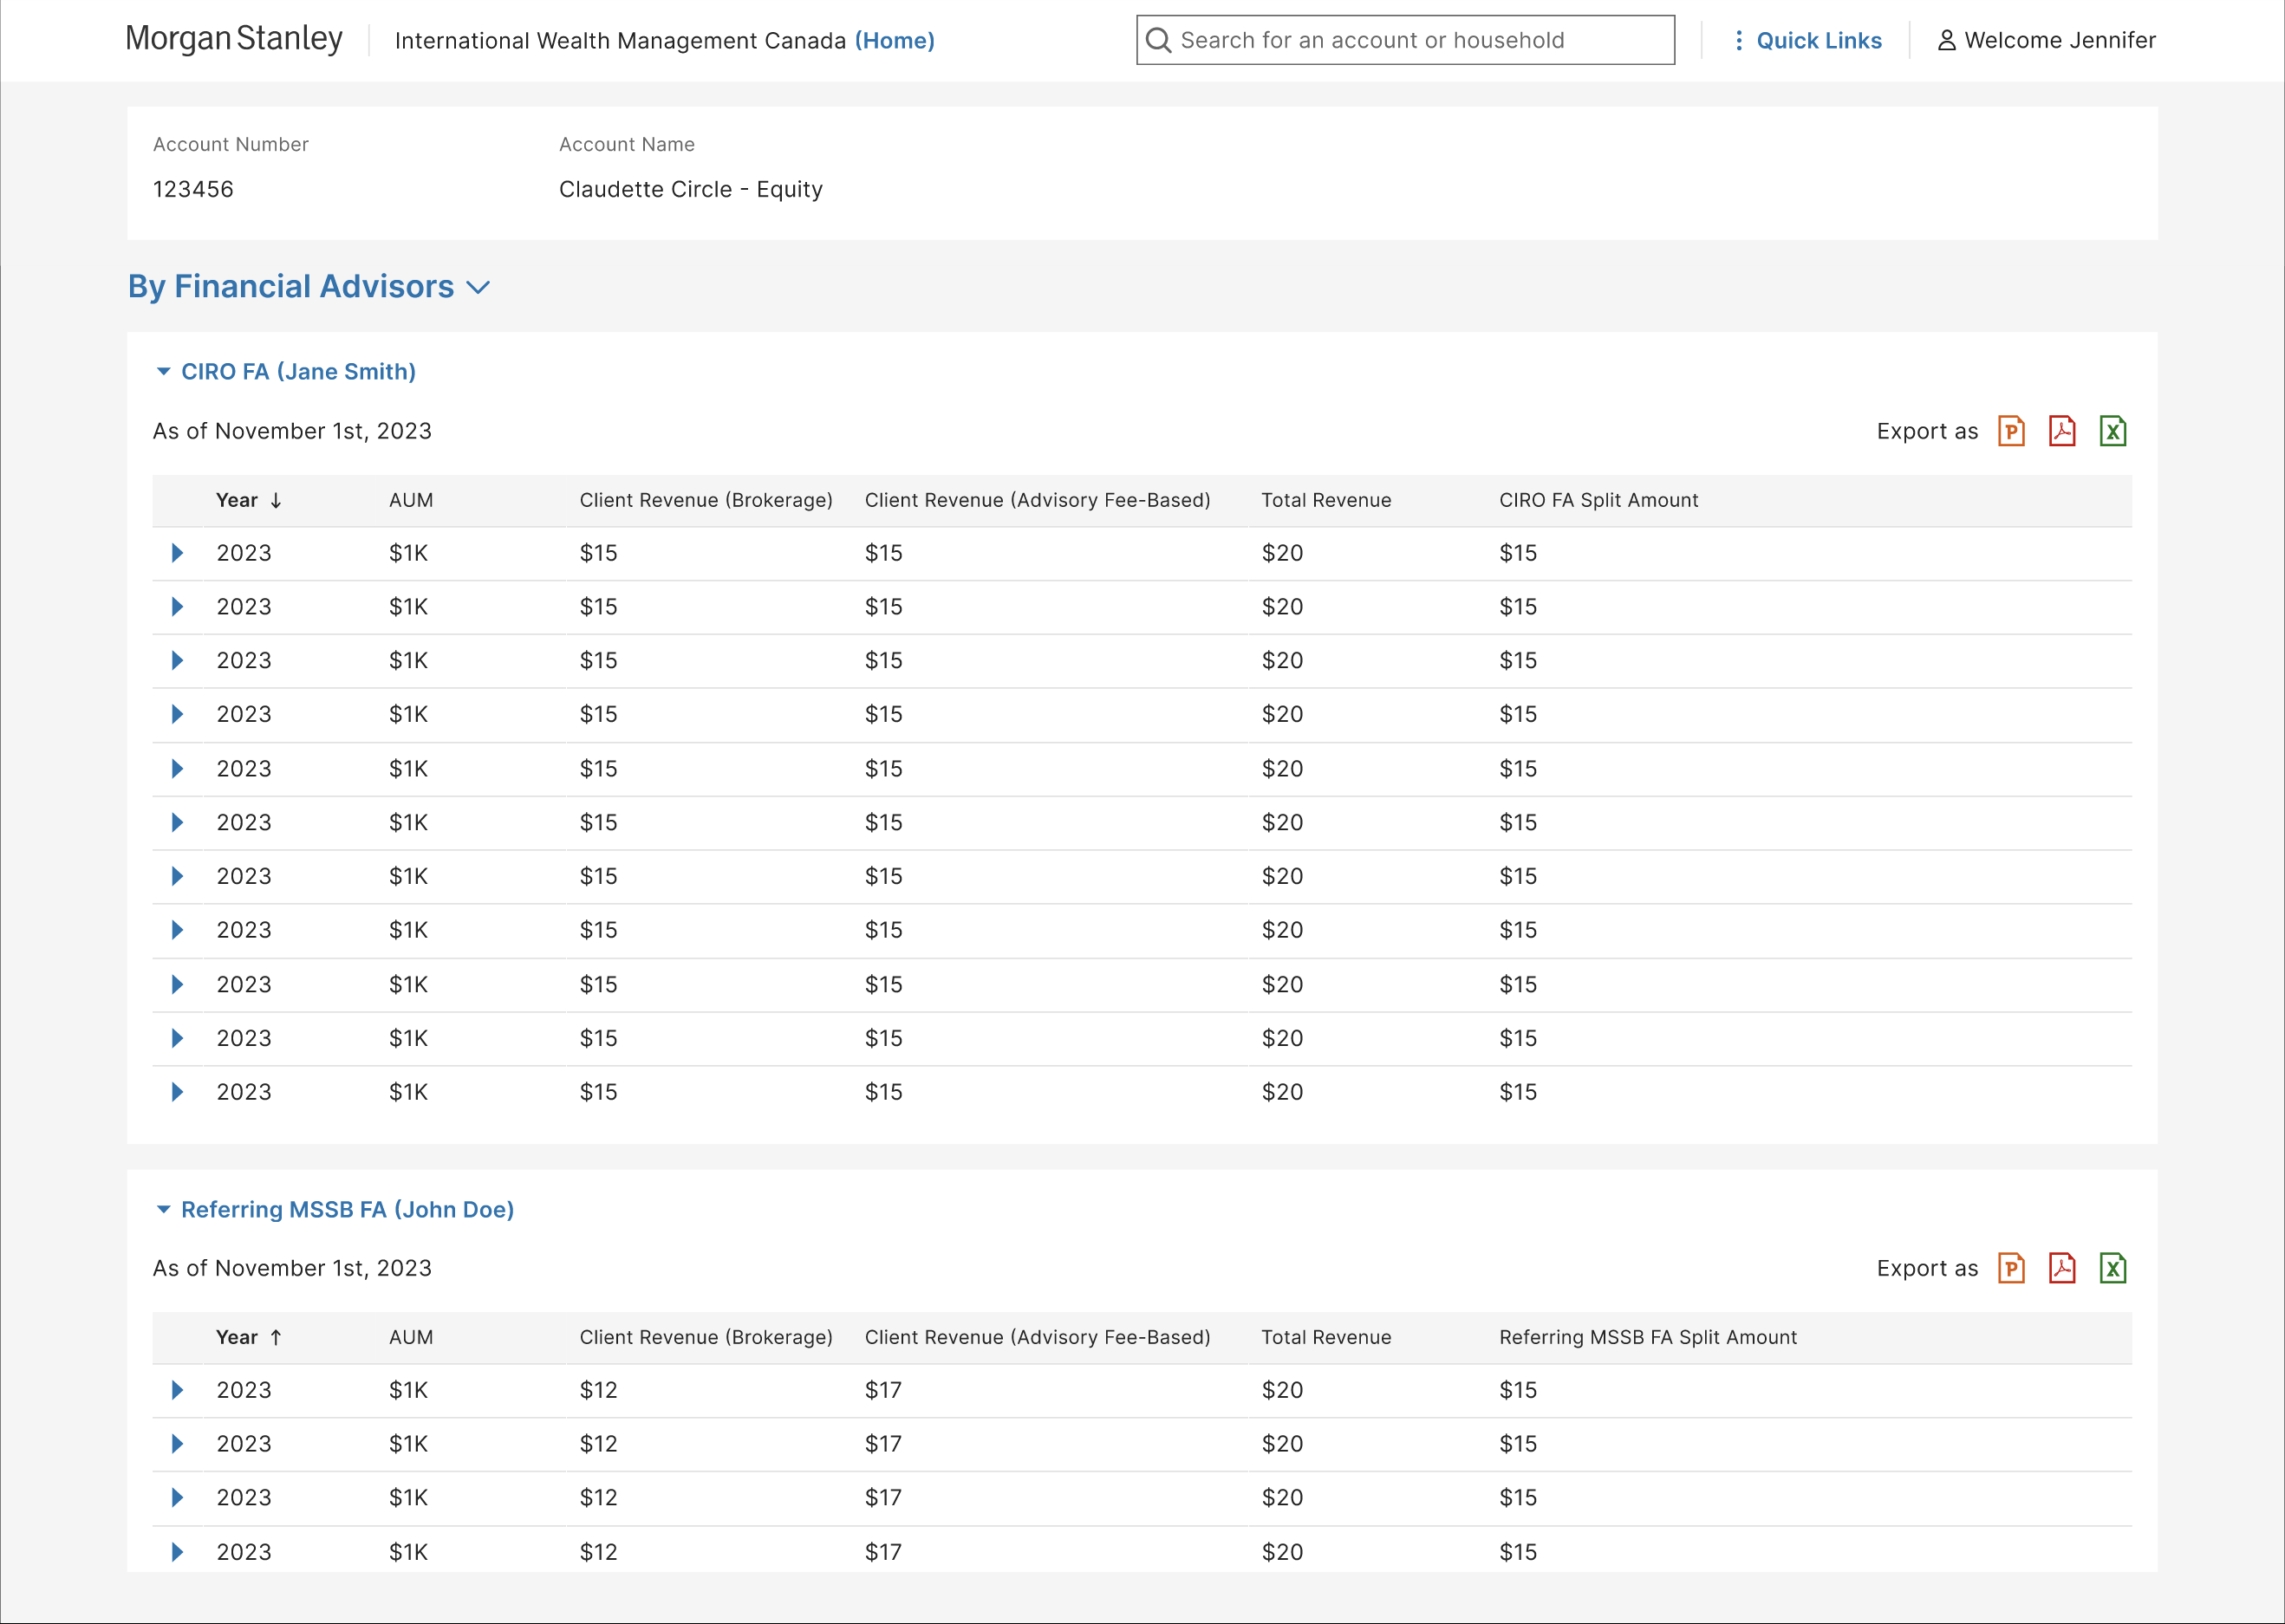Sort CIRO FA table by Year descending arrow
Screen dimensions: 2285x1624
(276, 500)
